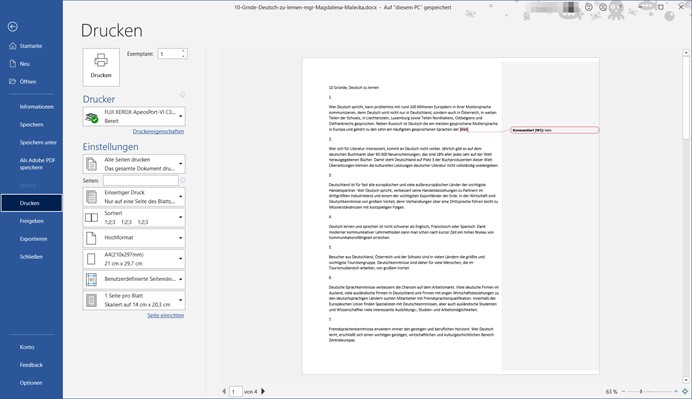The height and width of the screenshot is (399, 692).
Task: Open Optionen in the sidebar
Action: click(x=31, y=383)
